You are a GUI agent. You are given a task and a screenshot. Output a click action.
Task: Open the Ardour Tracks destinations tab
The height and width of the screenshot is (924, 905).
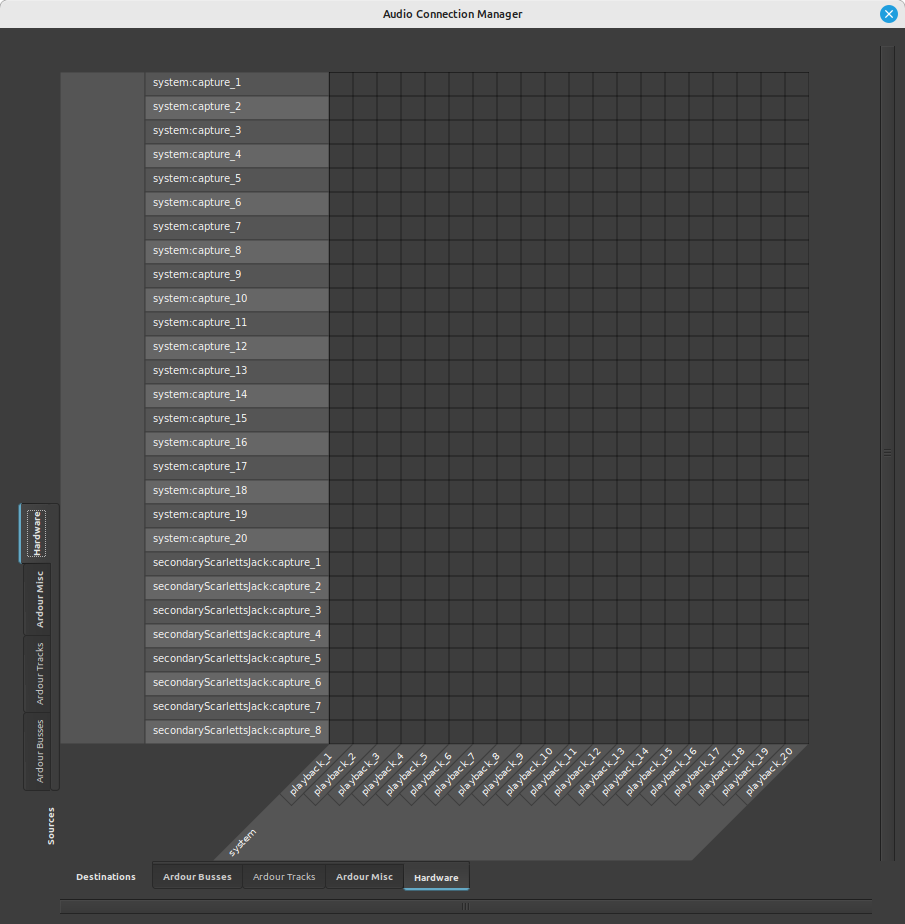point(283,876)
